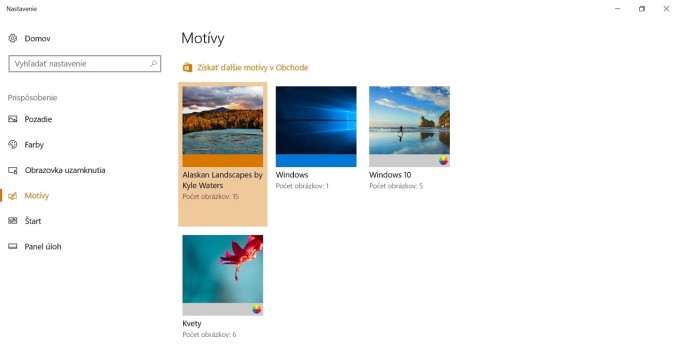Viewport: 679px width, 361px height.
Task: Choose the Windows 10 beach theme
Action: [409, 126]
